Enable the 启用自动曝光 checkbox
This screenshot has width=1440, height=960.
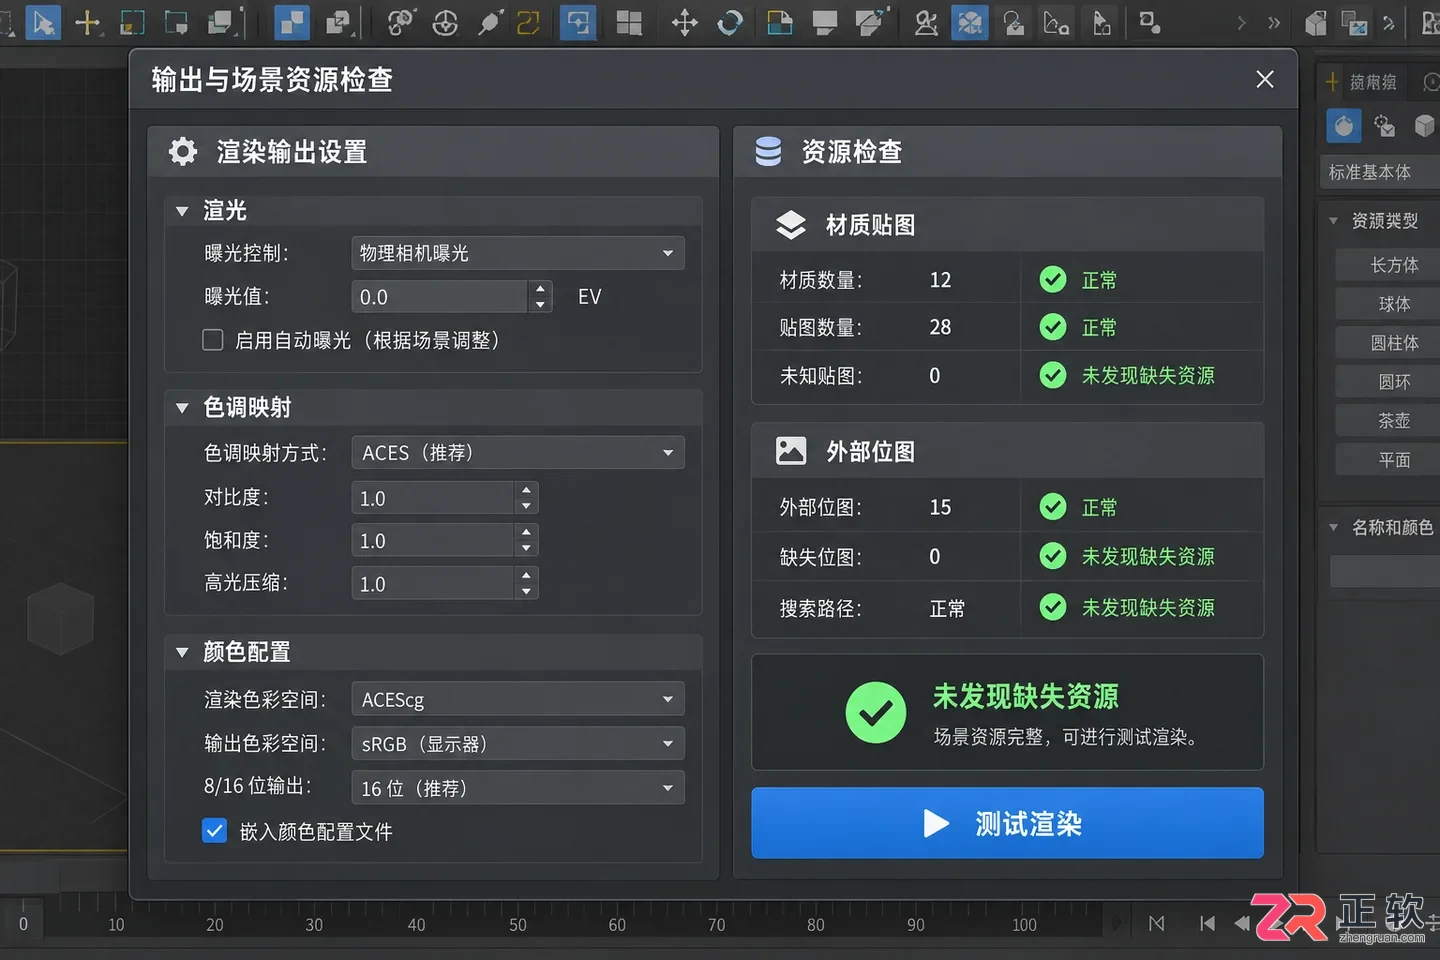(x=213, y=340)
